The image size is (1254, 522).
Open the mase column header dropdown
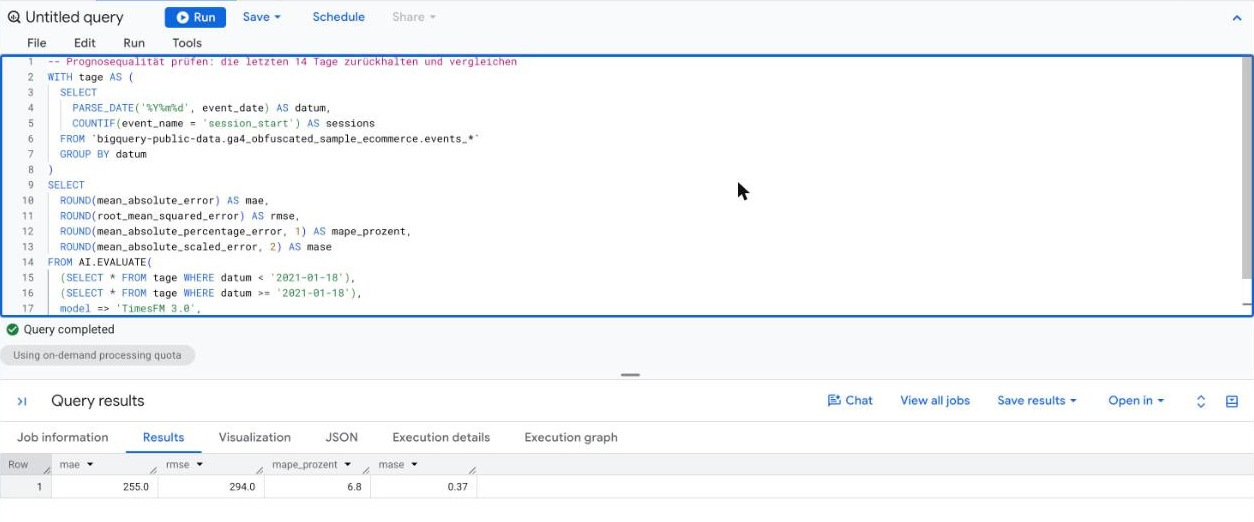[414, 464]
